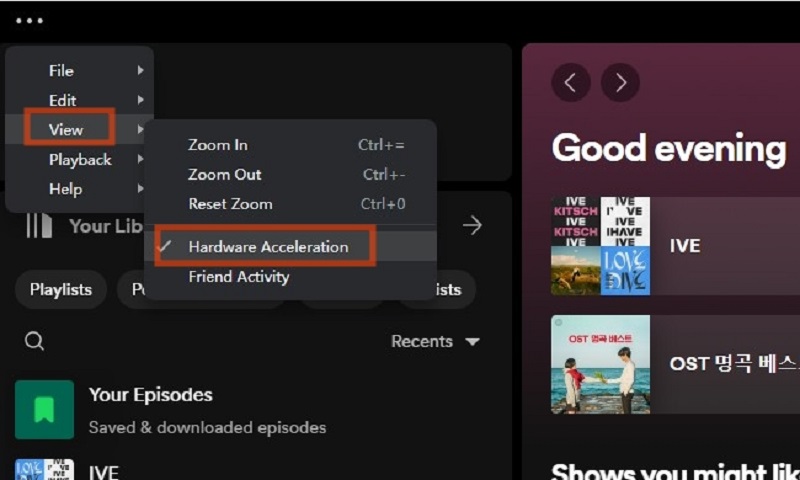Expand the Playback submenu arrow
Viewport: 800px width, 480px height.
140,159
